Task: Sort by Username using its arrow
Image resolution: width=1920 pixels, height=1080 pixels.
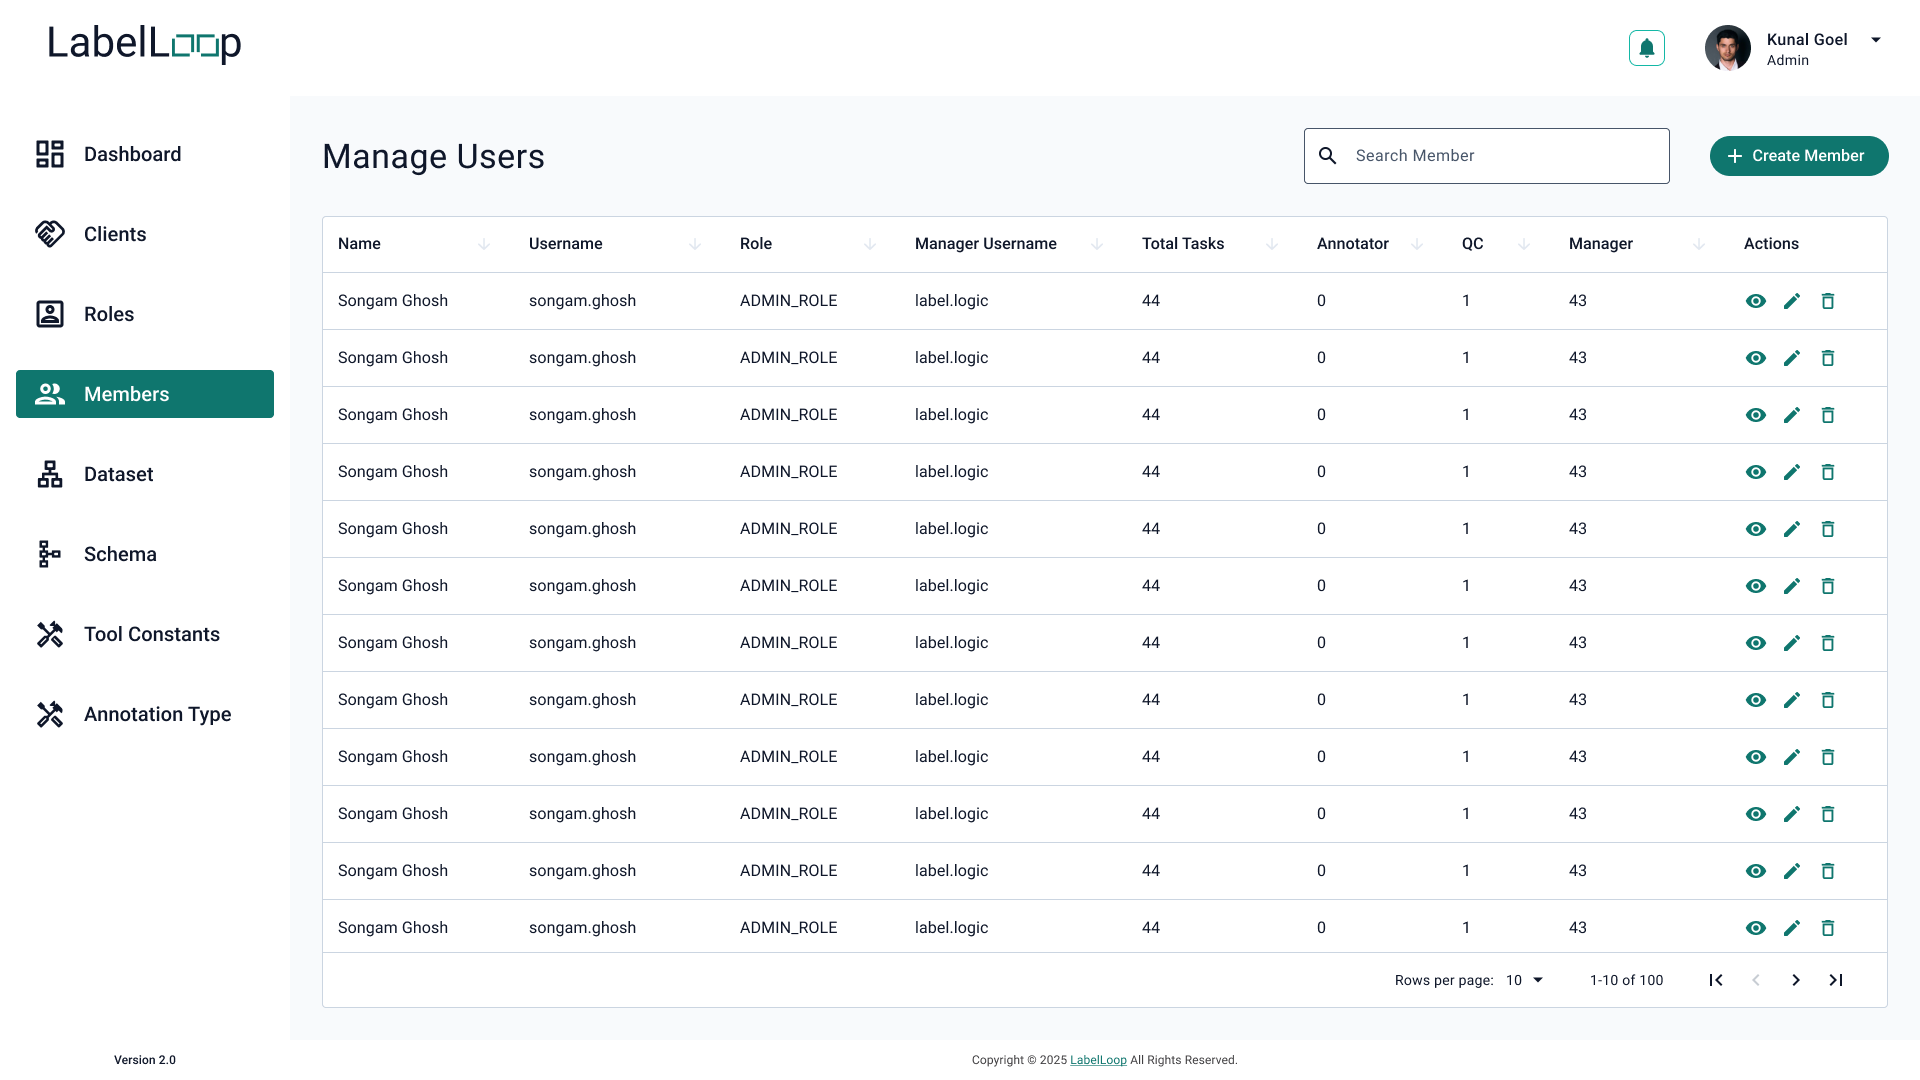Action: point(695,244)
